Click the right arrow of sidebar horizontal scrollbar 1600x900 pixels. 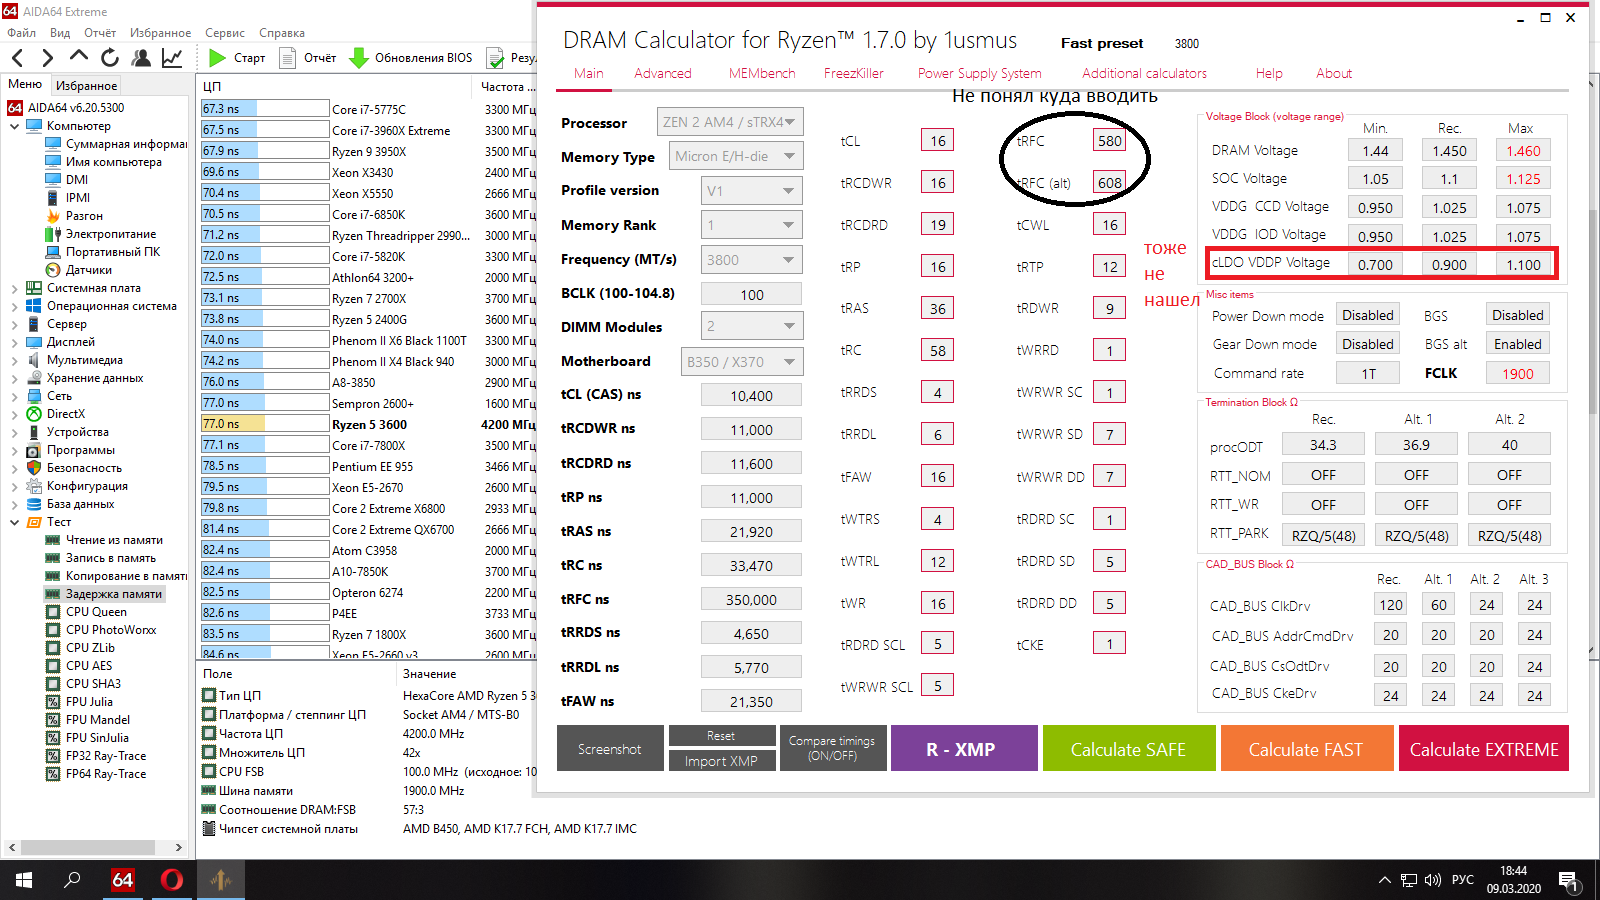(x=178, y=847)
